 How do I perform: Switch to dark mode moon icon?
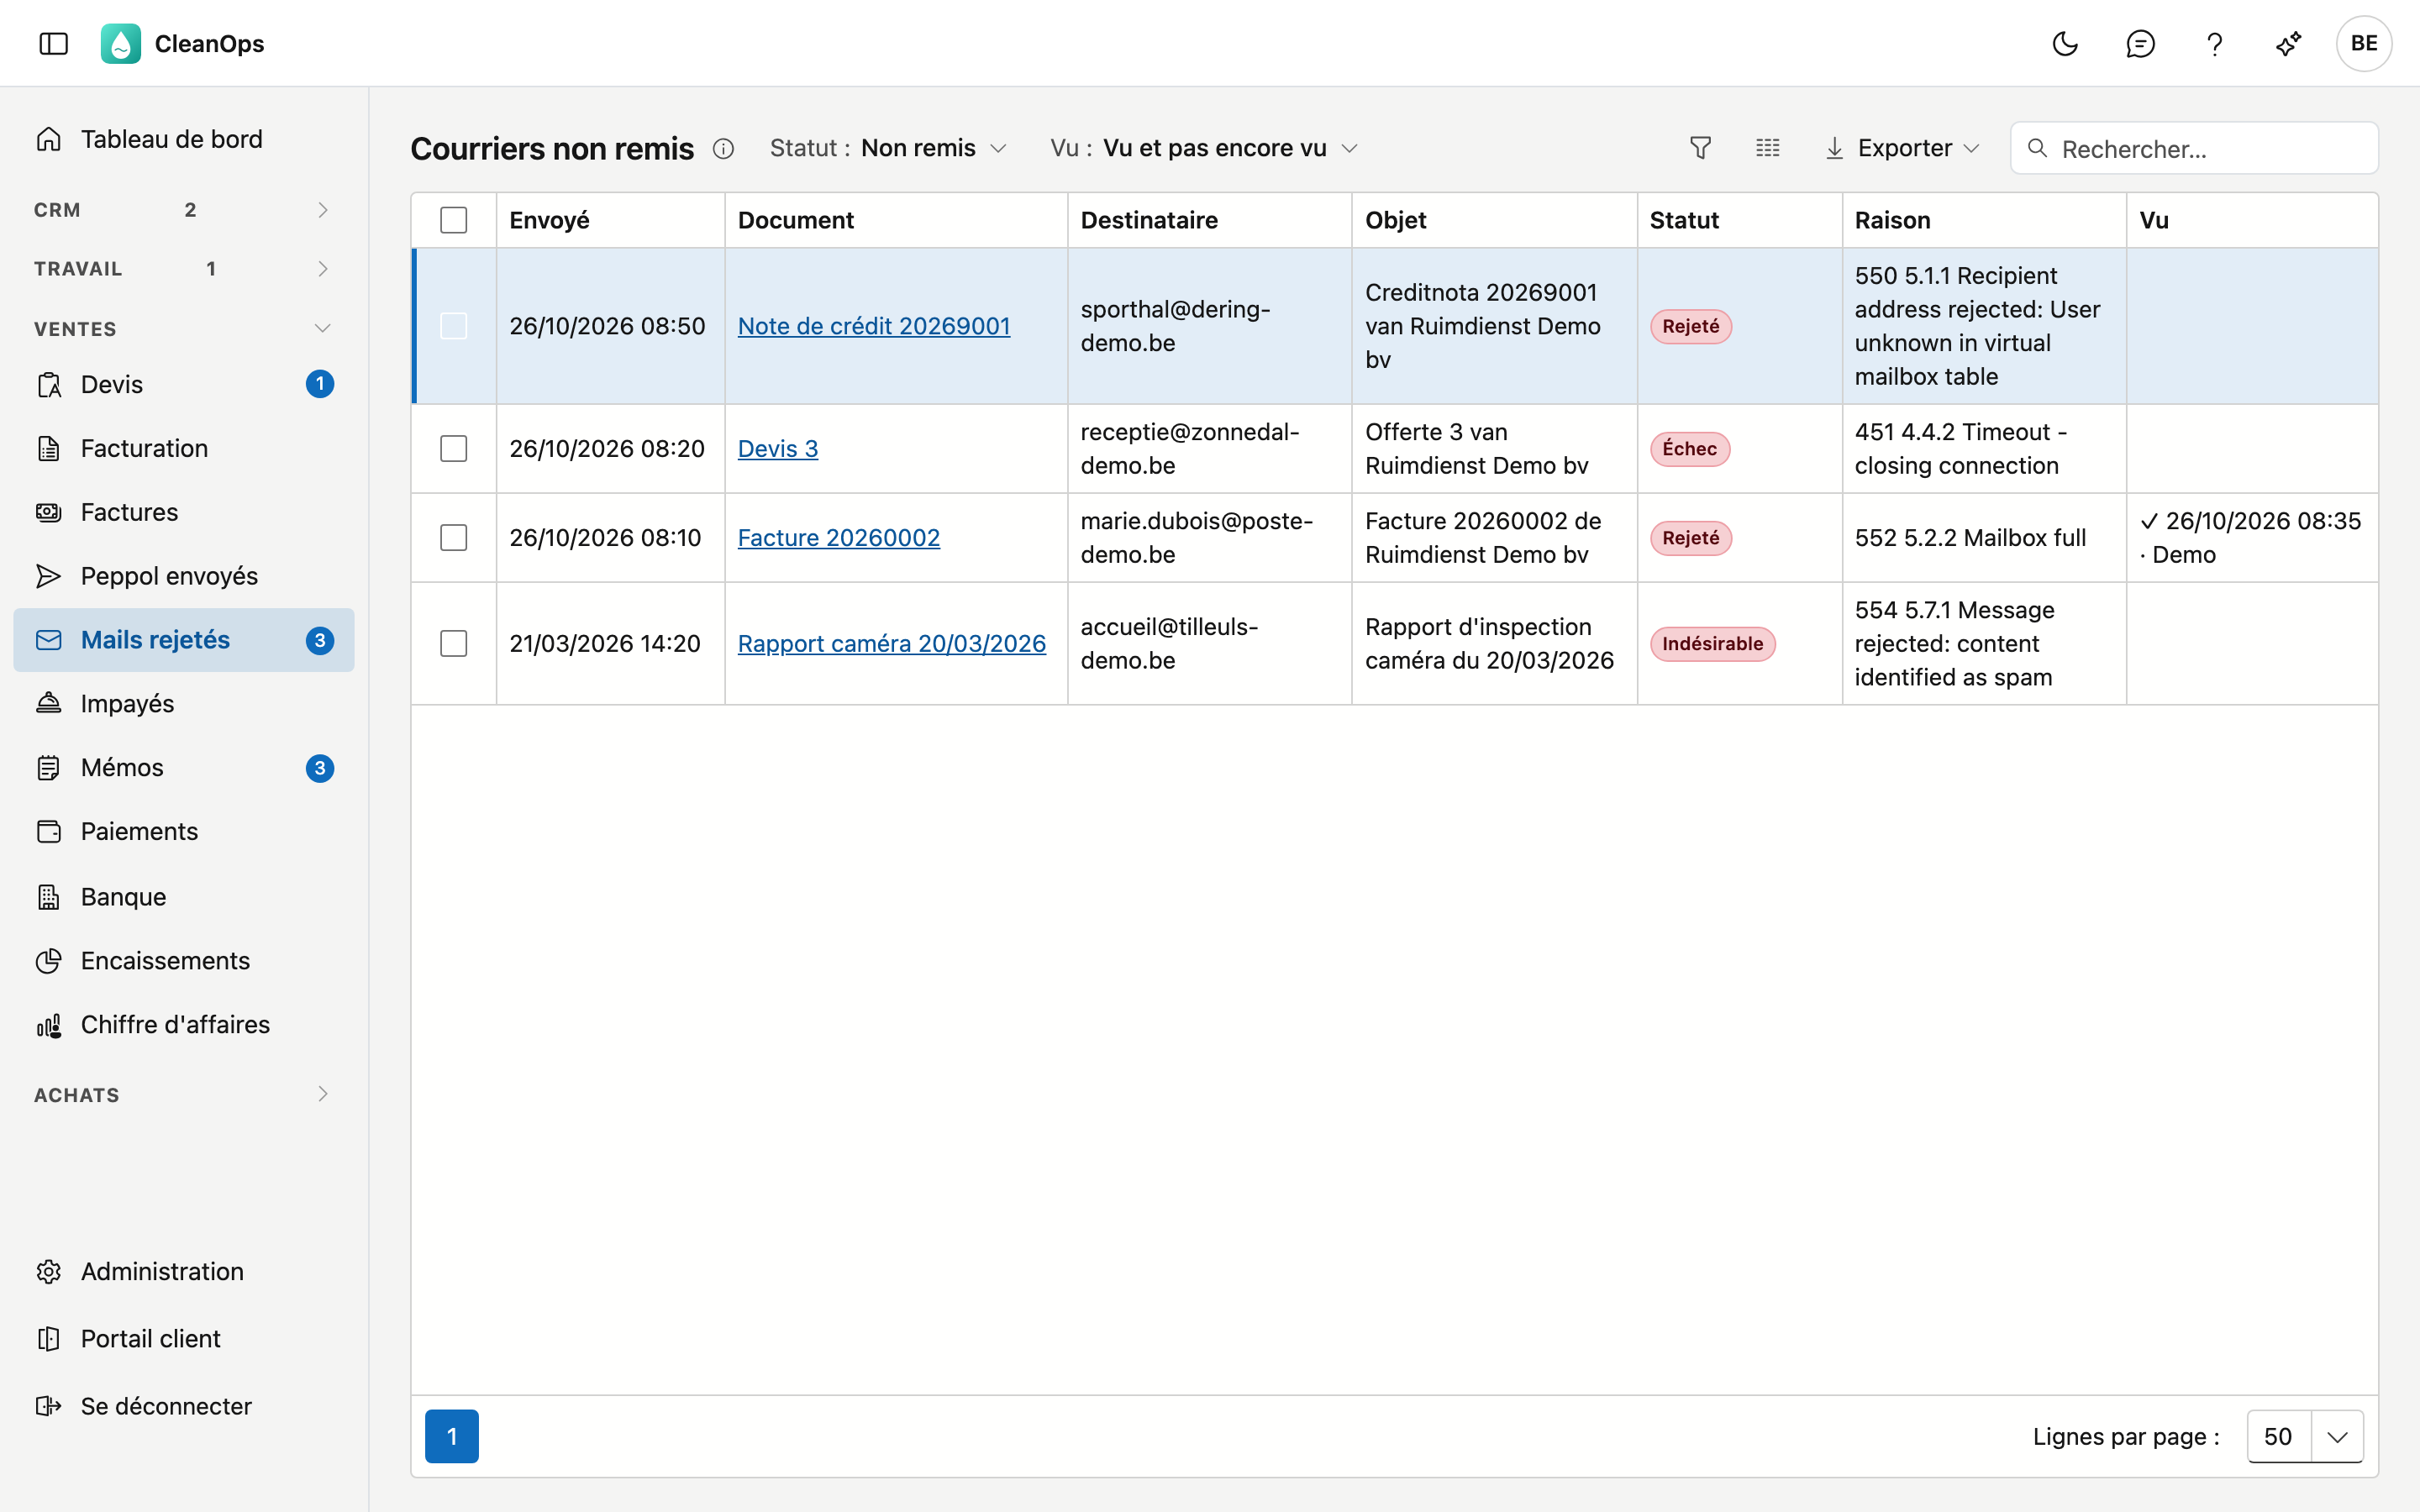pyautogui.click(x=2065, y=43)
